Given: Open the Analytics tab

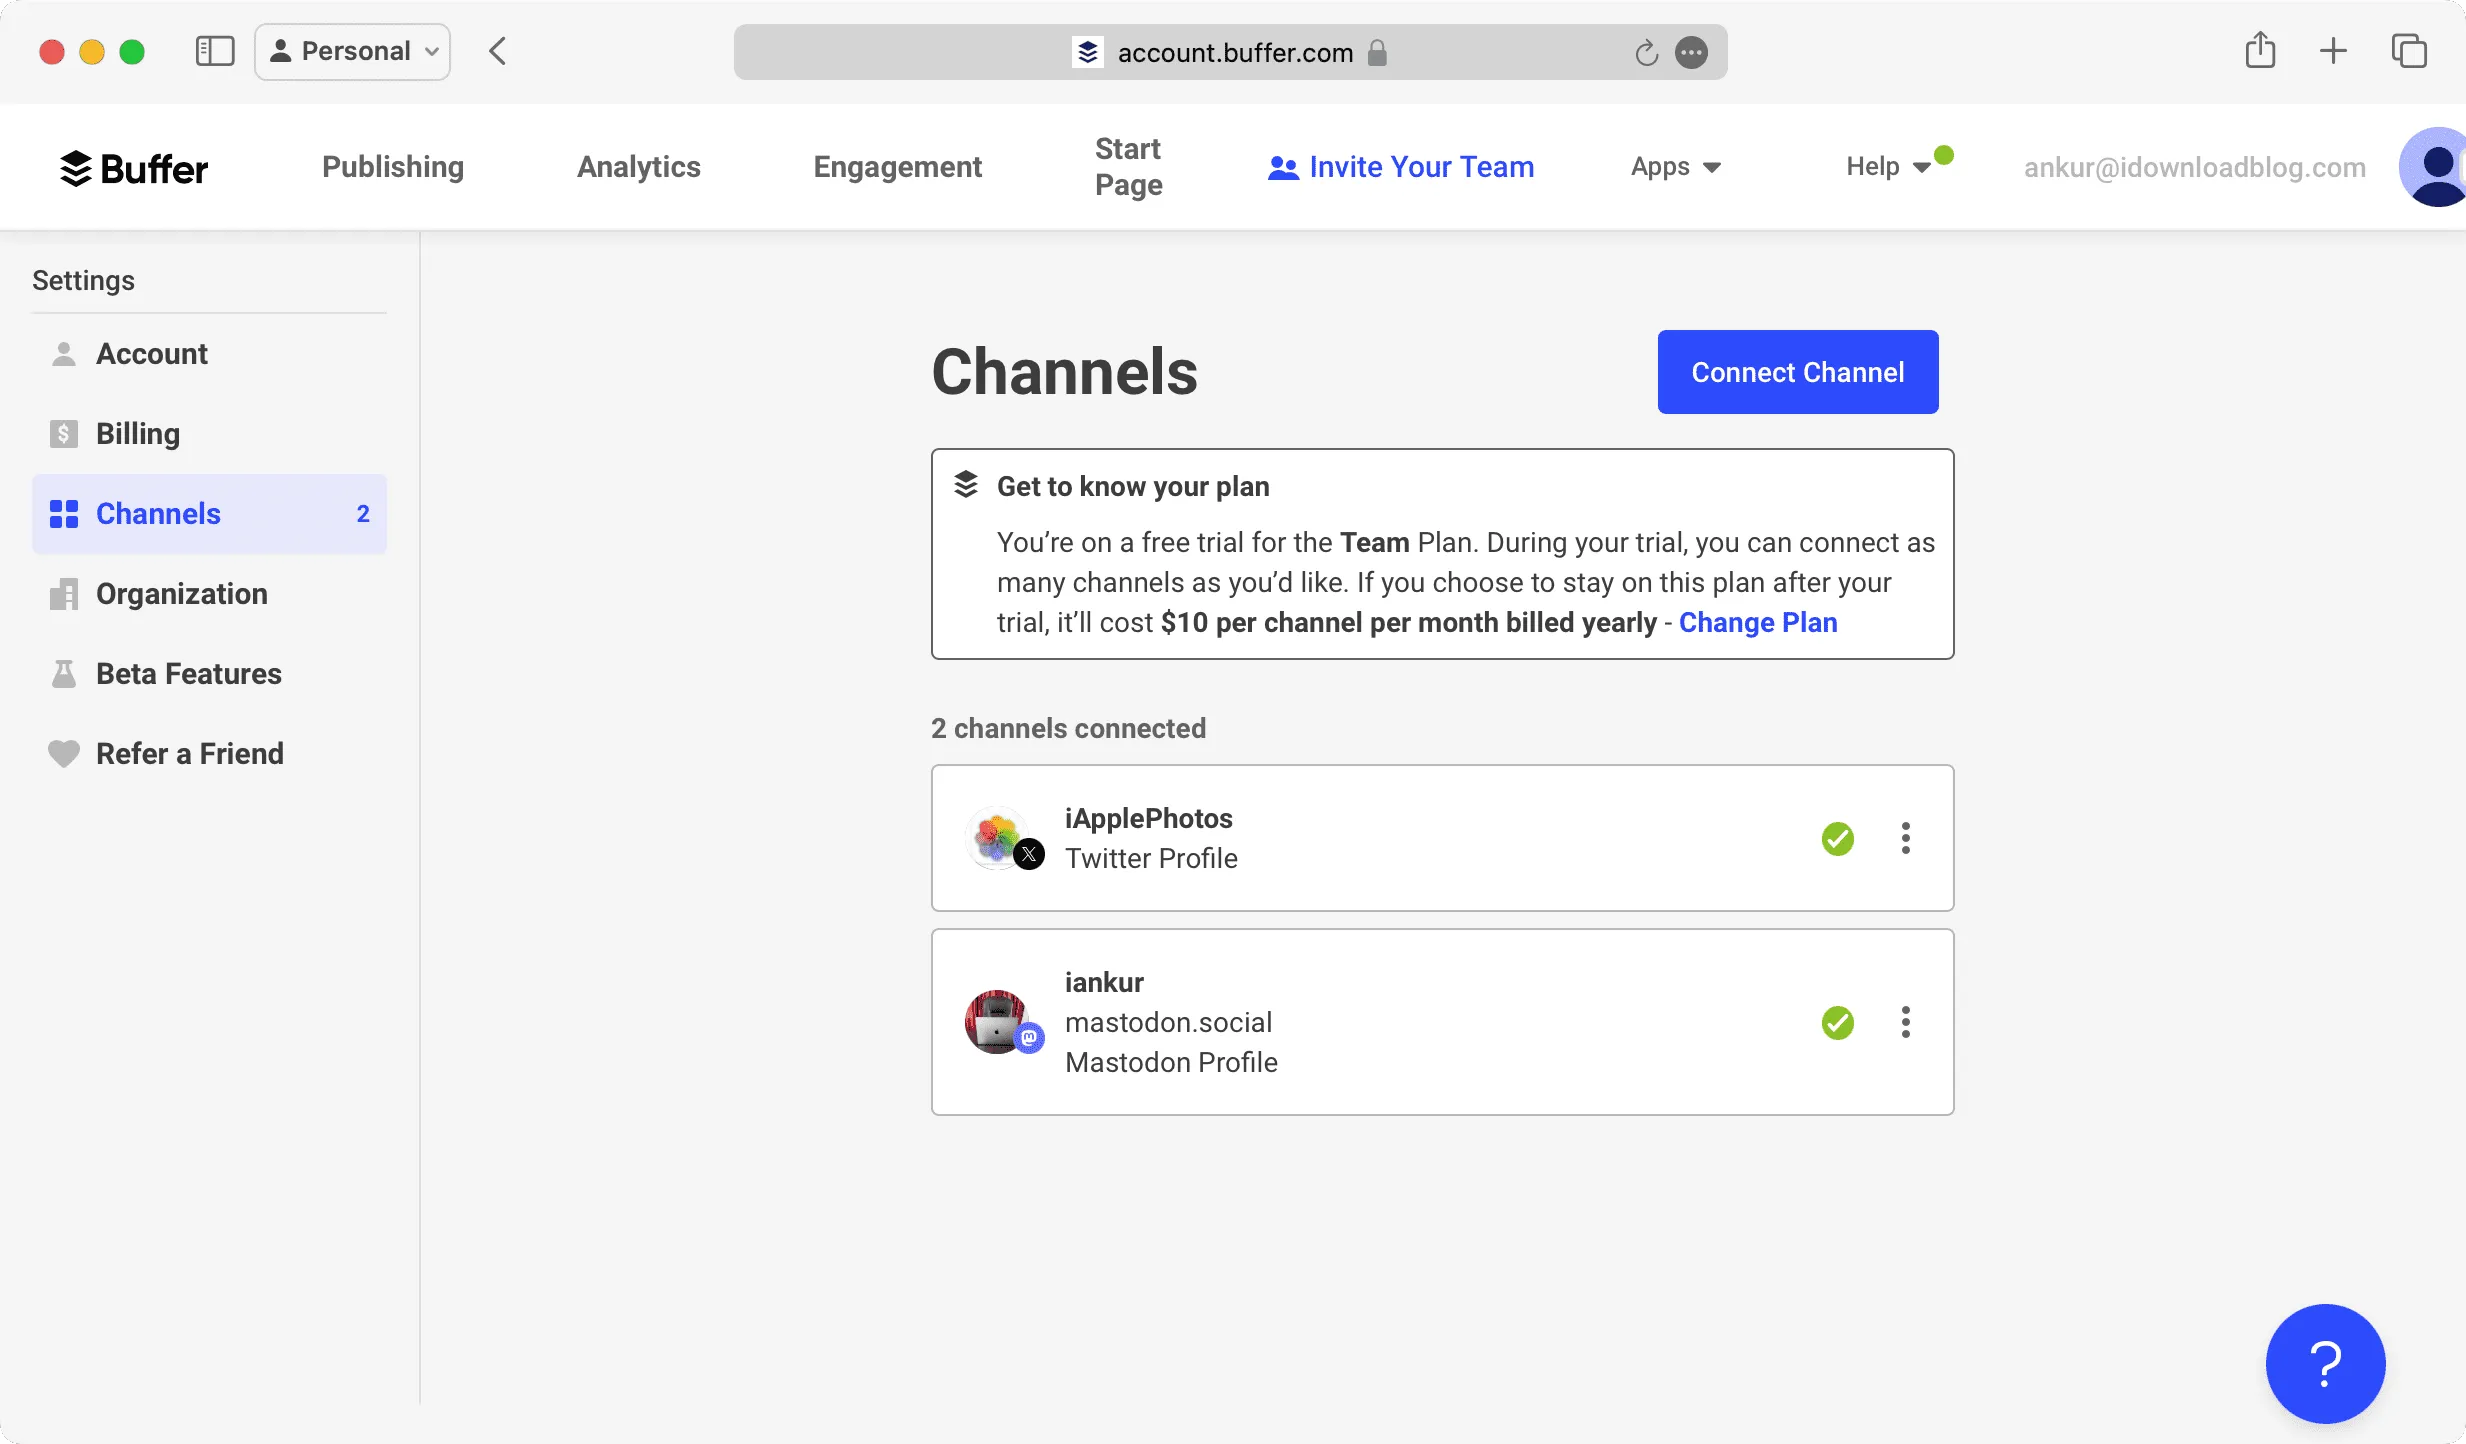Looking at the screenshot, I should point(639,167).
